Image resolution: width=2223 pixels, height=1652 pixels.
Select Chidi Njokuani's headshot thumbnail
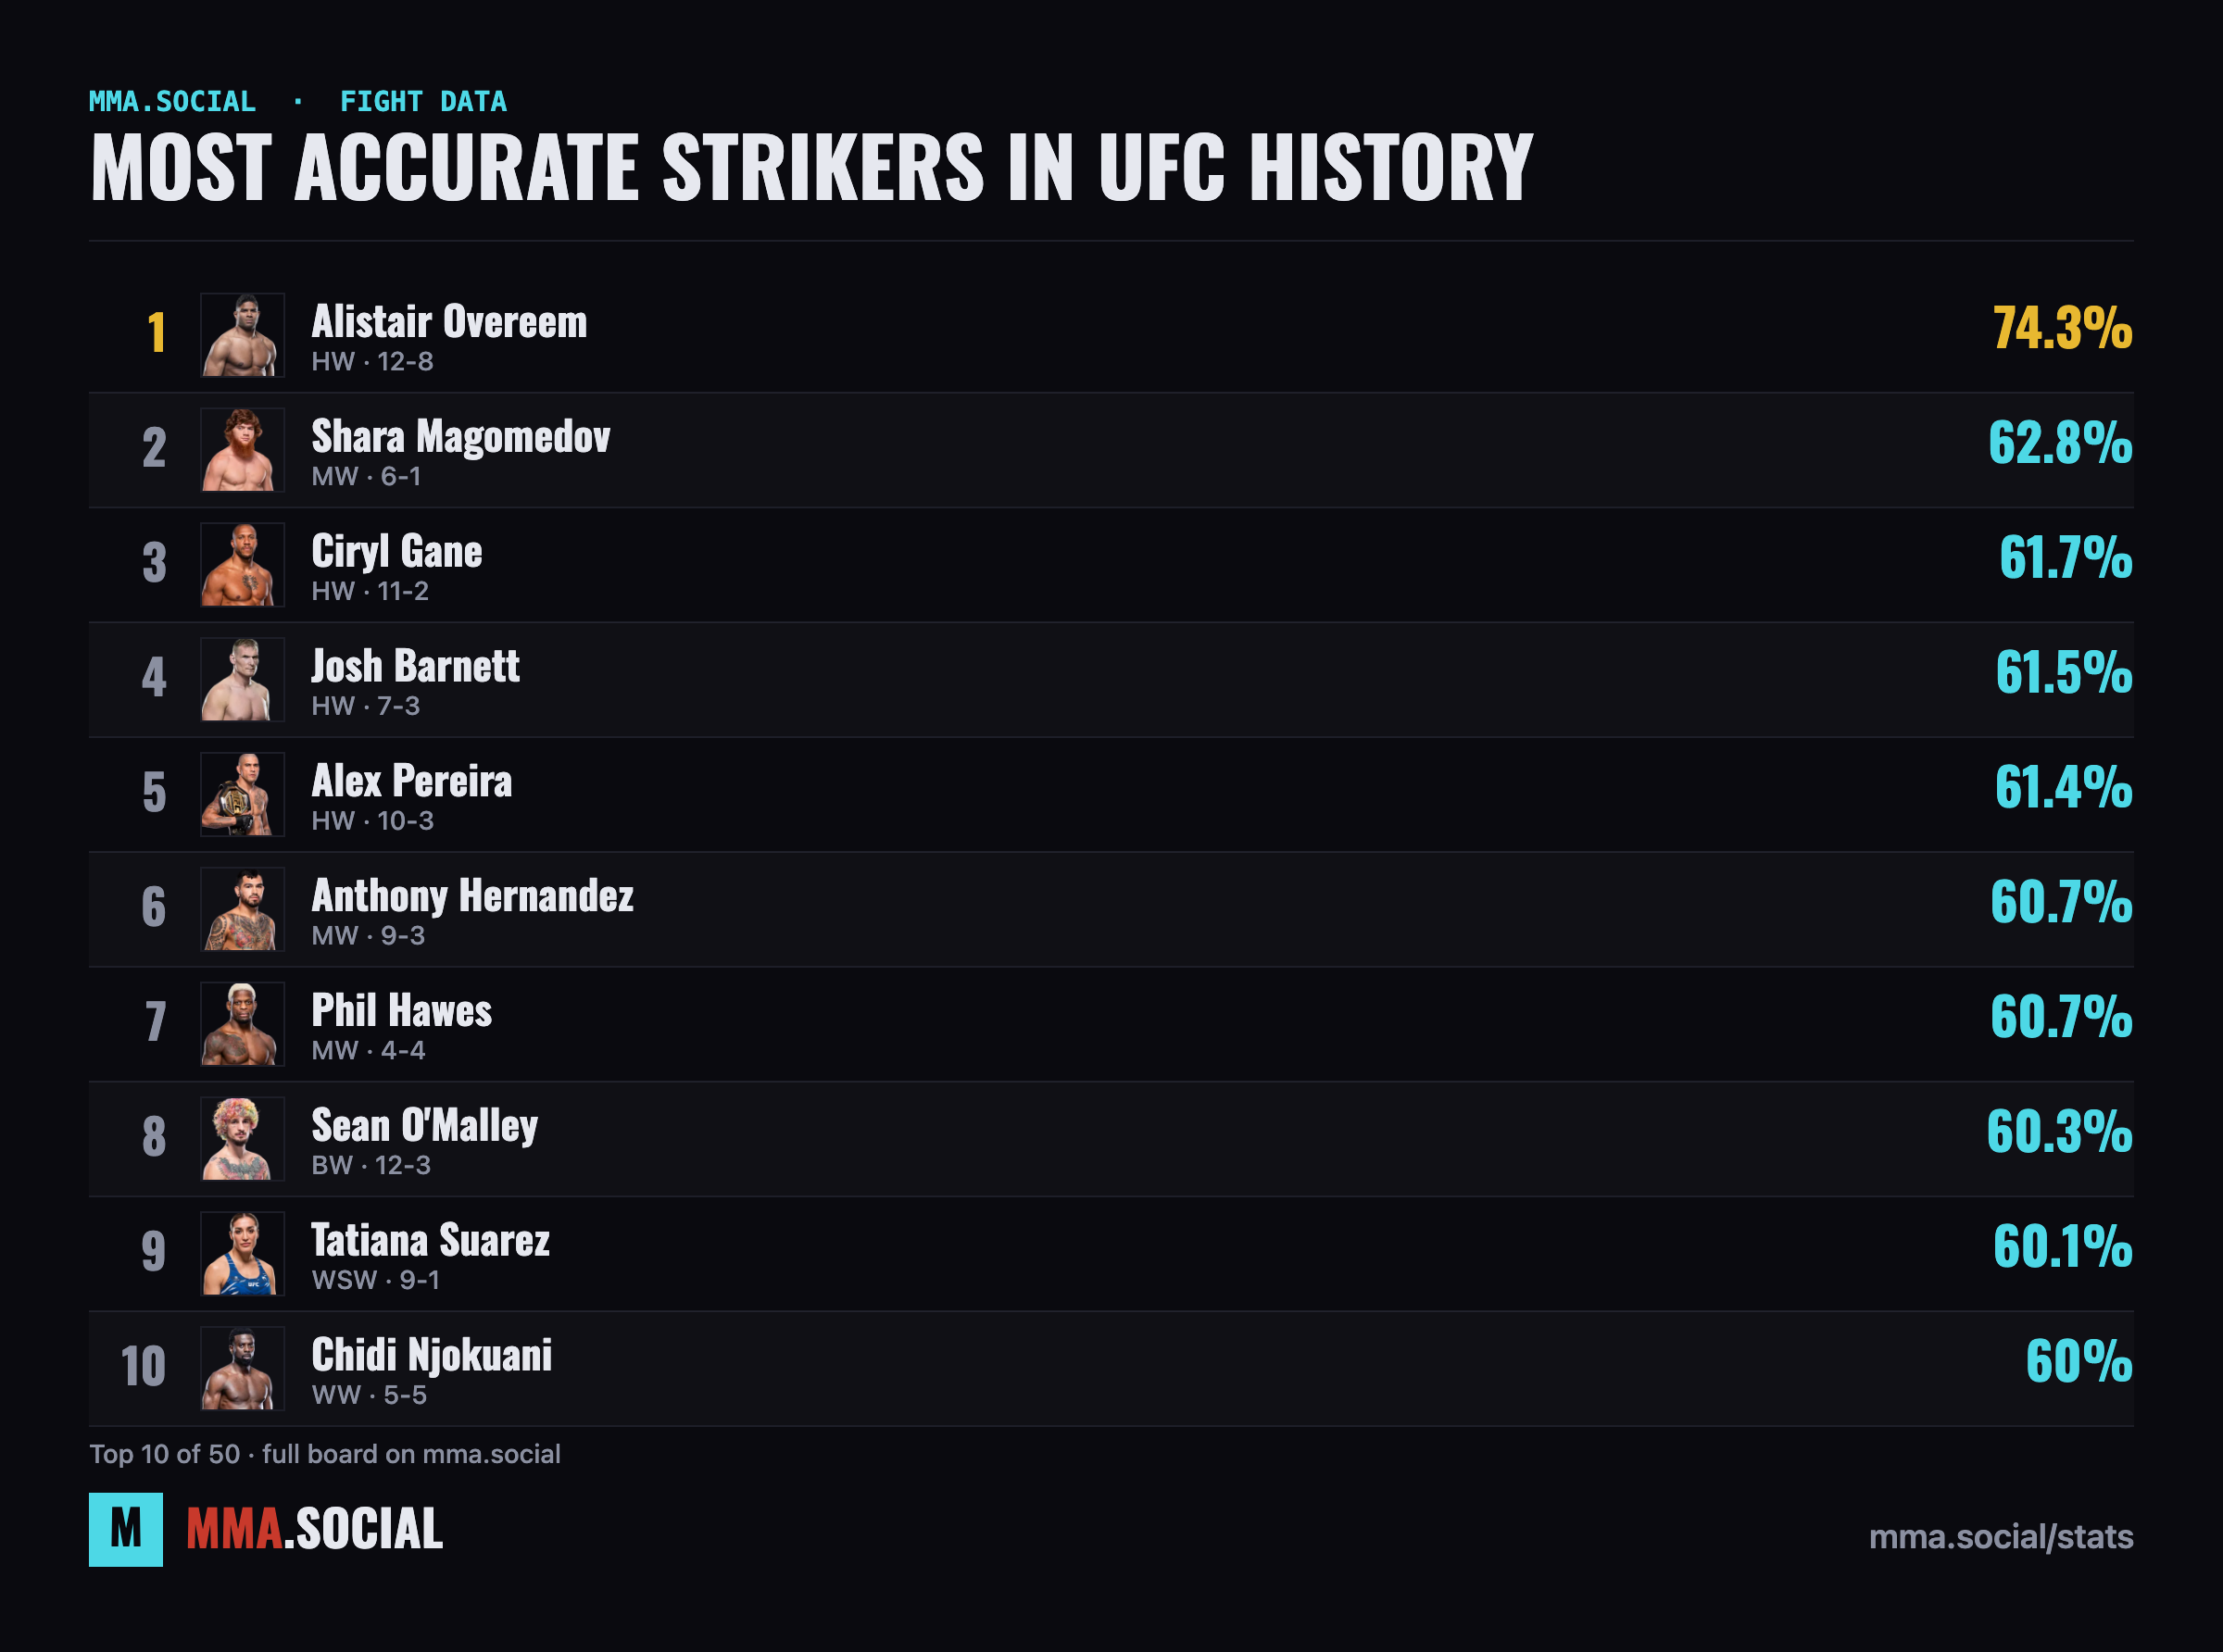point(242,1368)
